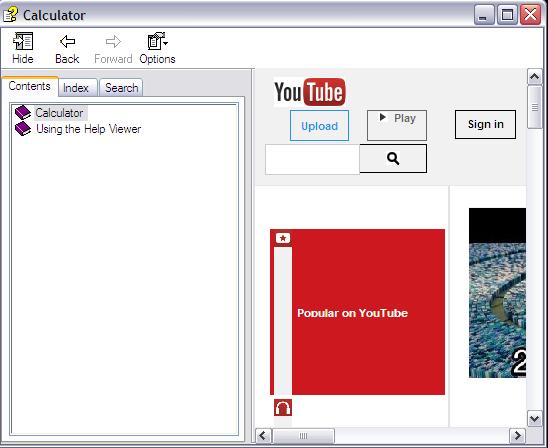Open the blue mosaic video thumbnail

point(497,293)
